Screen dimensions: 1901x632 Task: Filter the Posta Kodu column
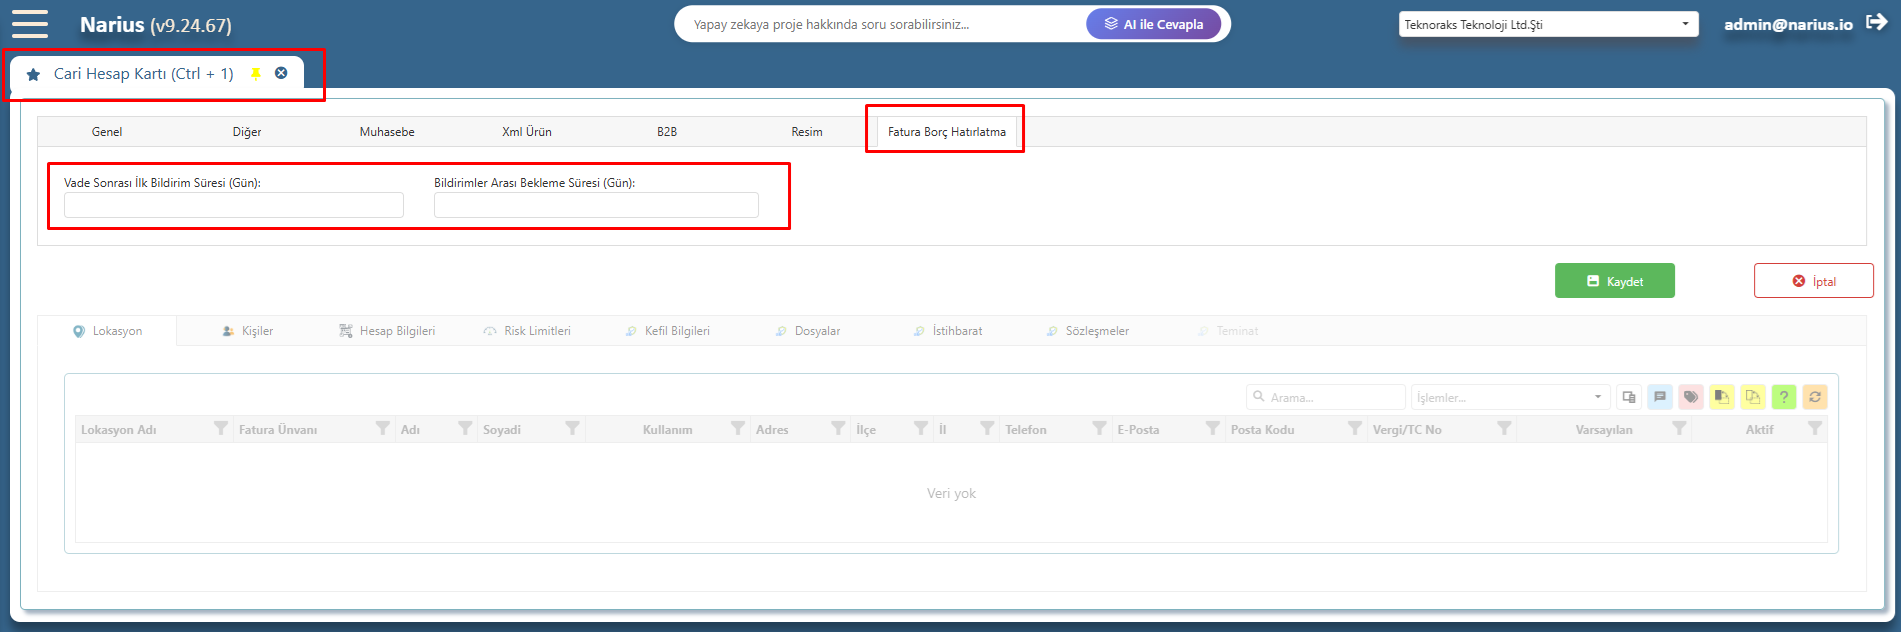click(1354, 429)
